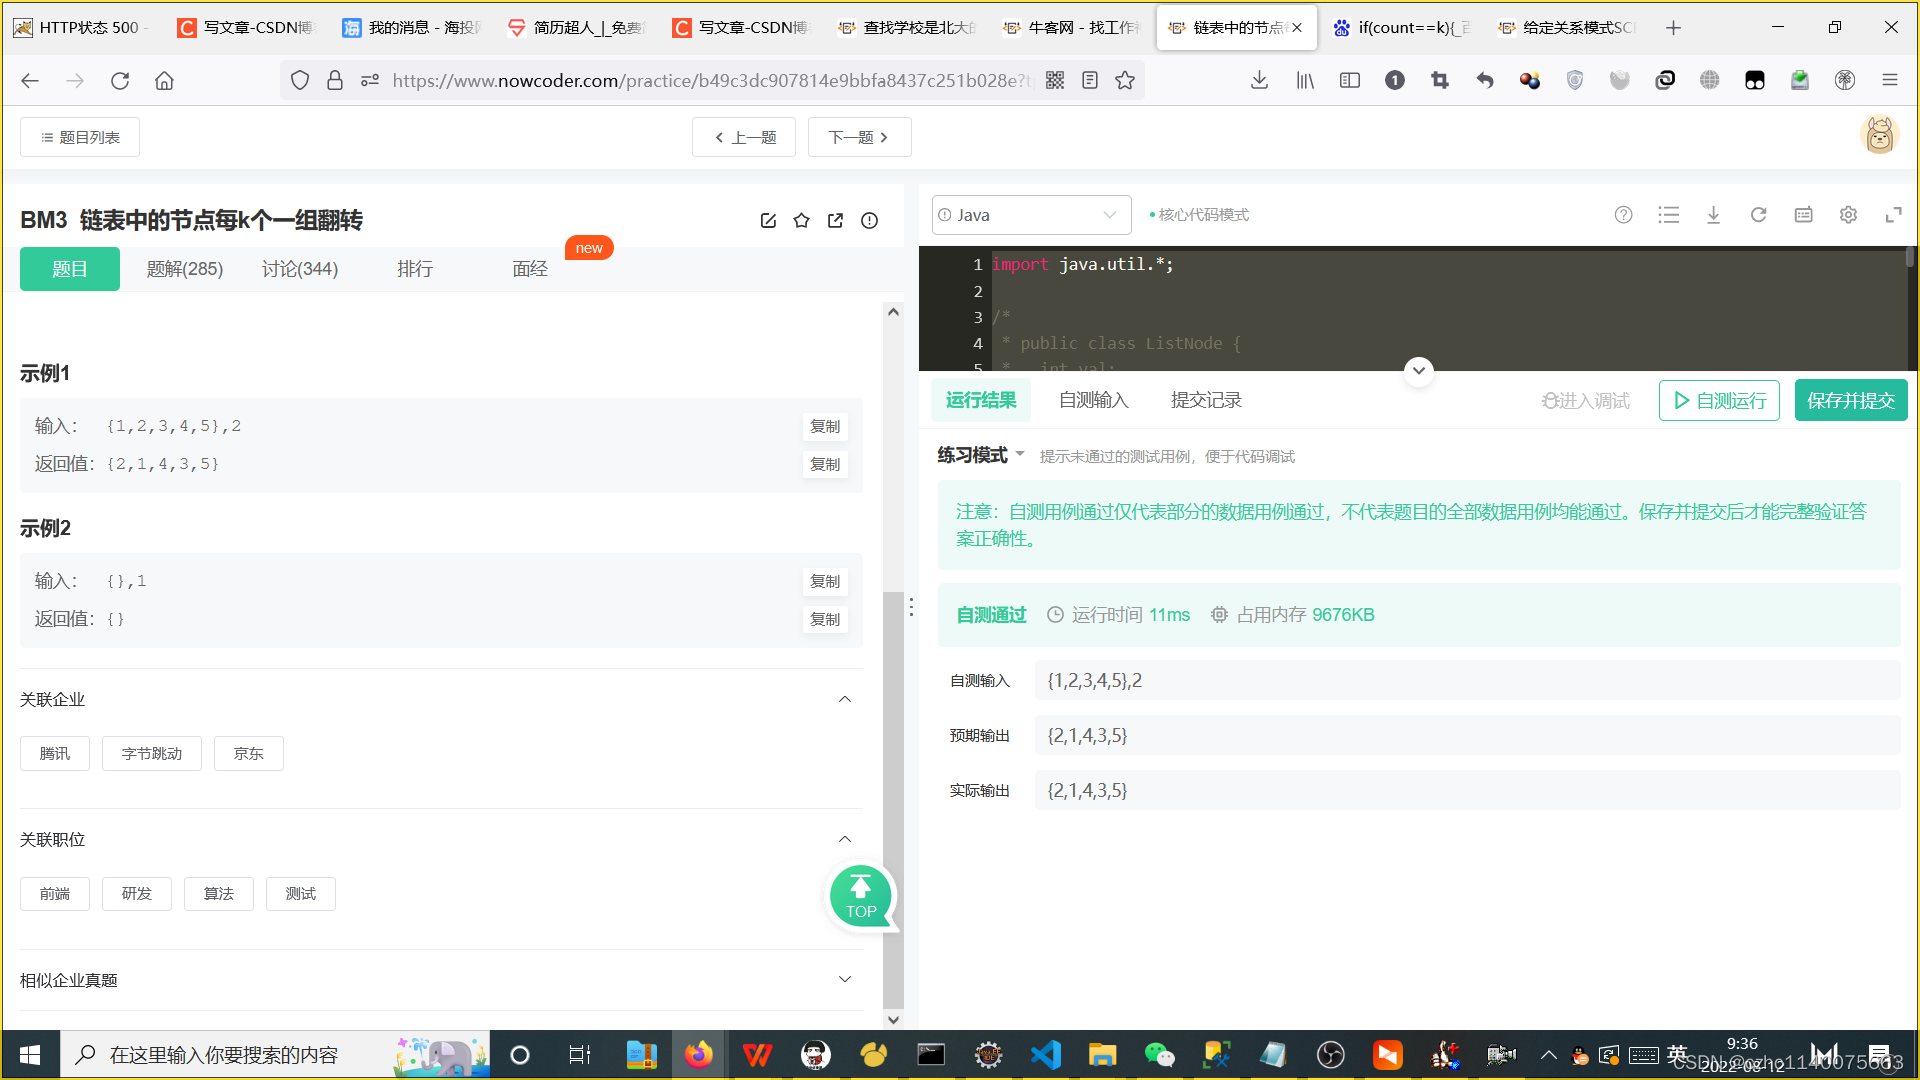Open the help icon in the code editor toolbar

(x=1623, y=214)
